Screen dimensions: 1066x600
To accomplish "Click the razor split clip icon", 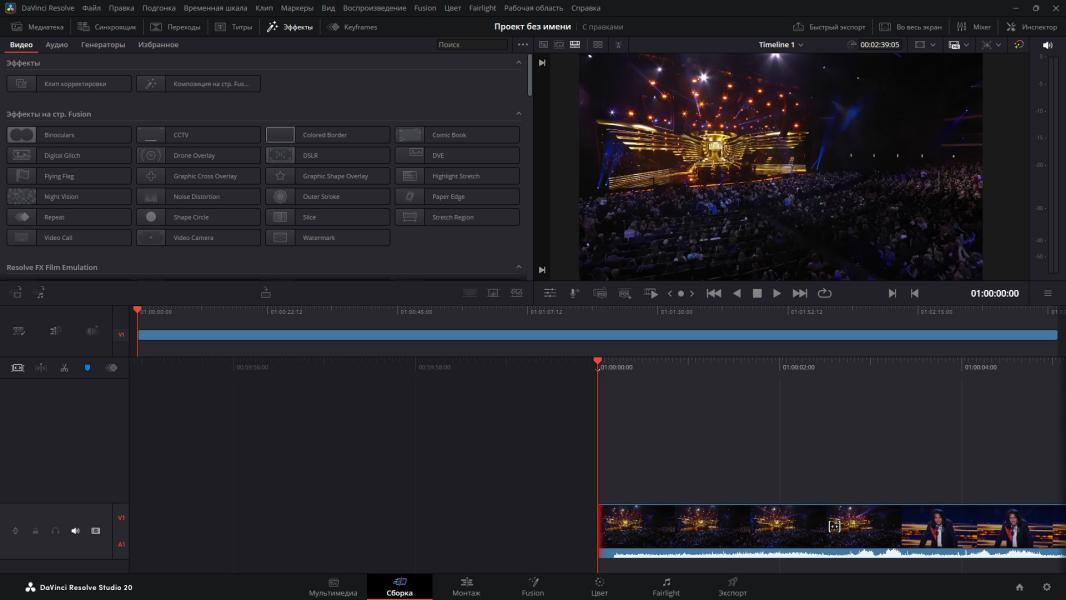I will [64, 368].
